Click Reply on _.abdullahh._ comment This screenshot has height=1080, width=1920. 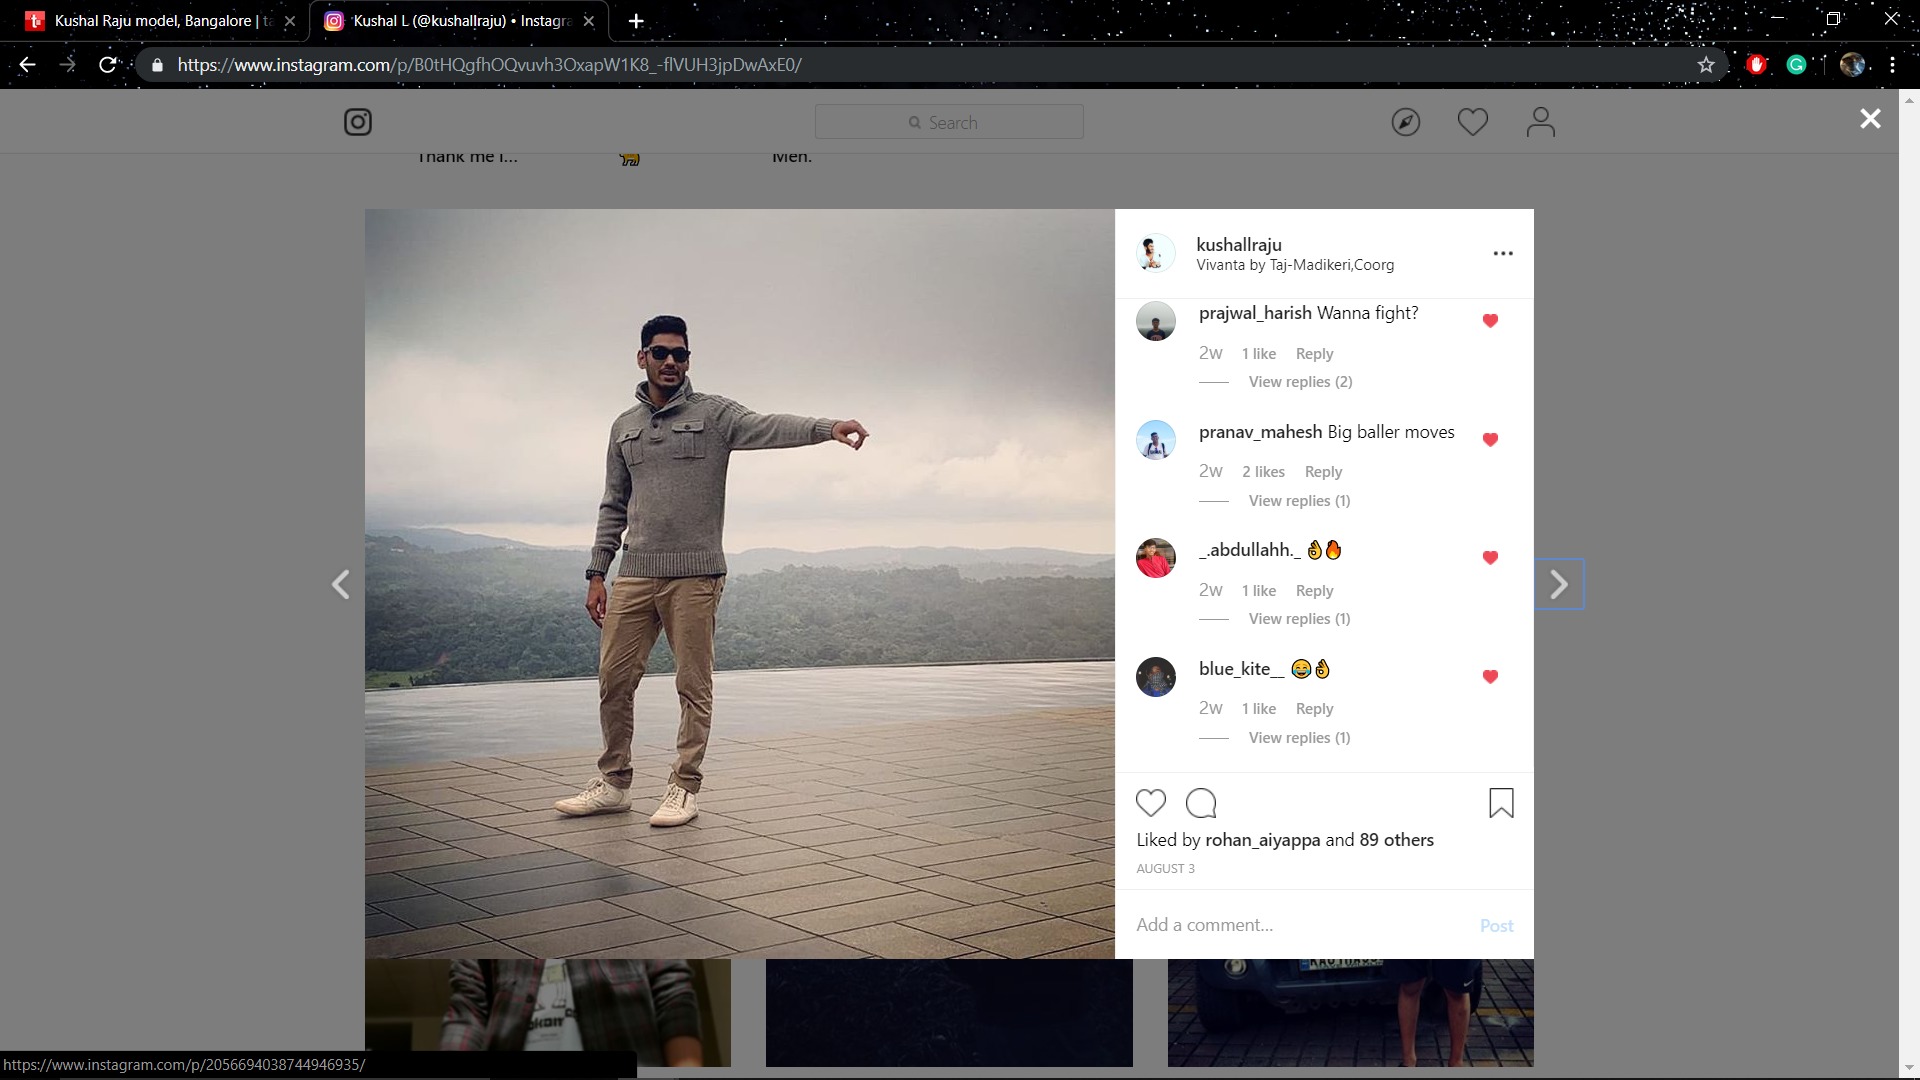1314,591
